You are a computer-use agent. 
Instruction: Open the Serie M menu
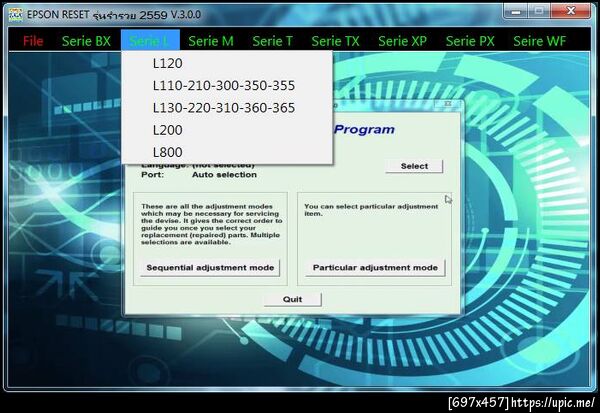(x=211, y=41)
